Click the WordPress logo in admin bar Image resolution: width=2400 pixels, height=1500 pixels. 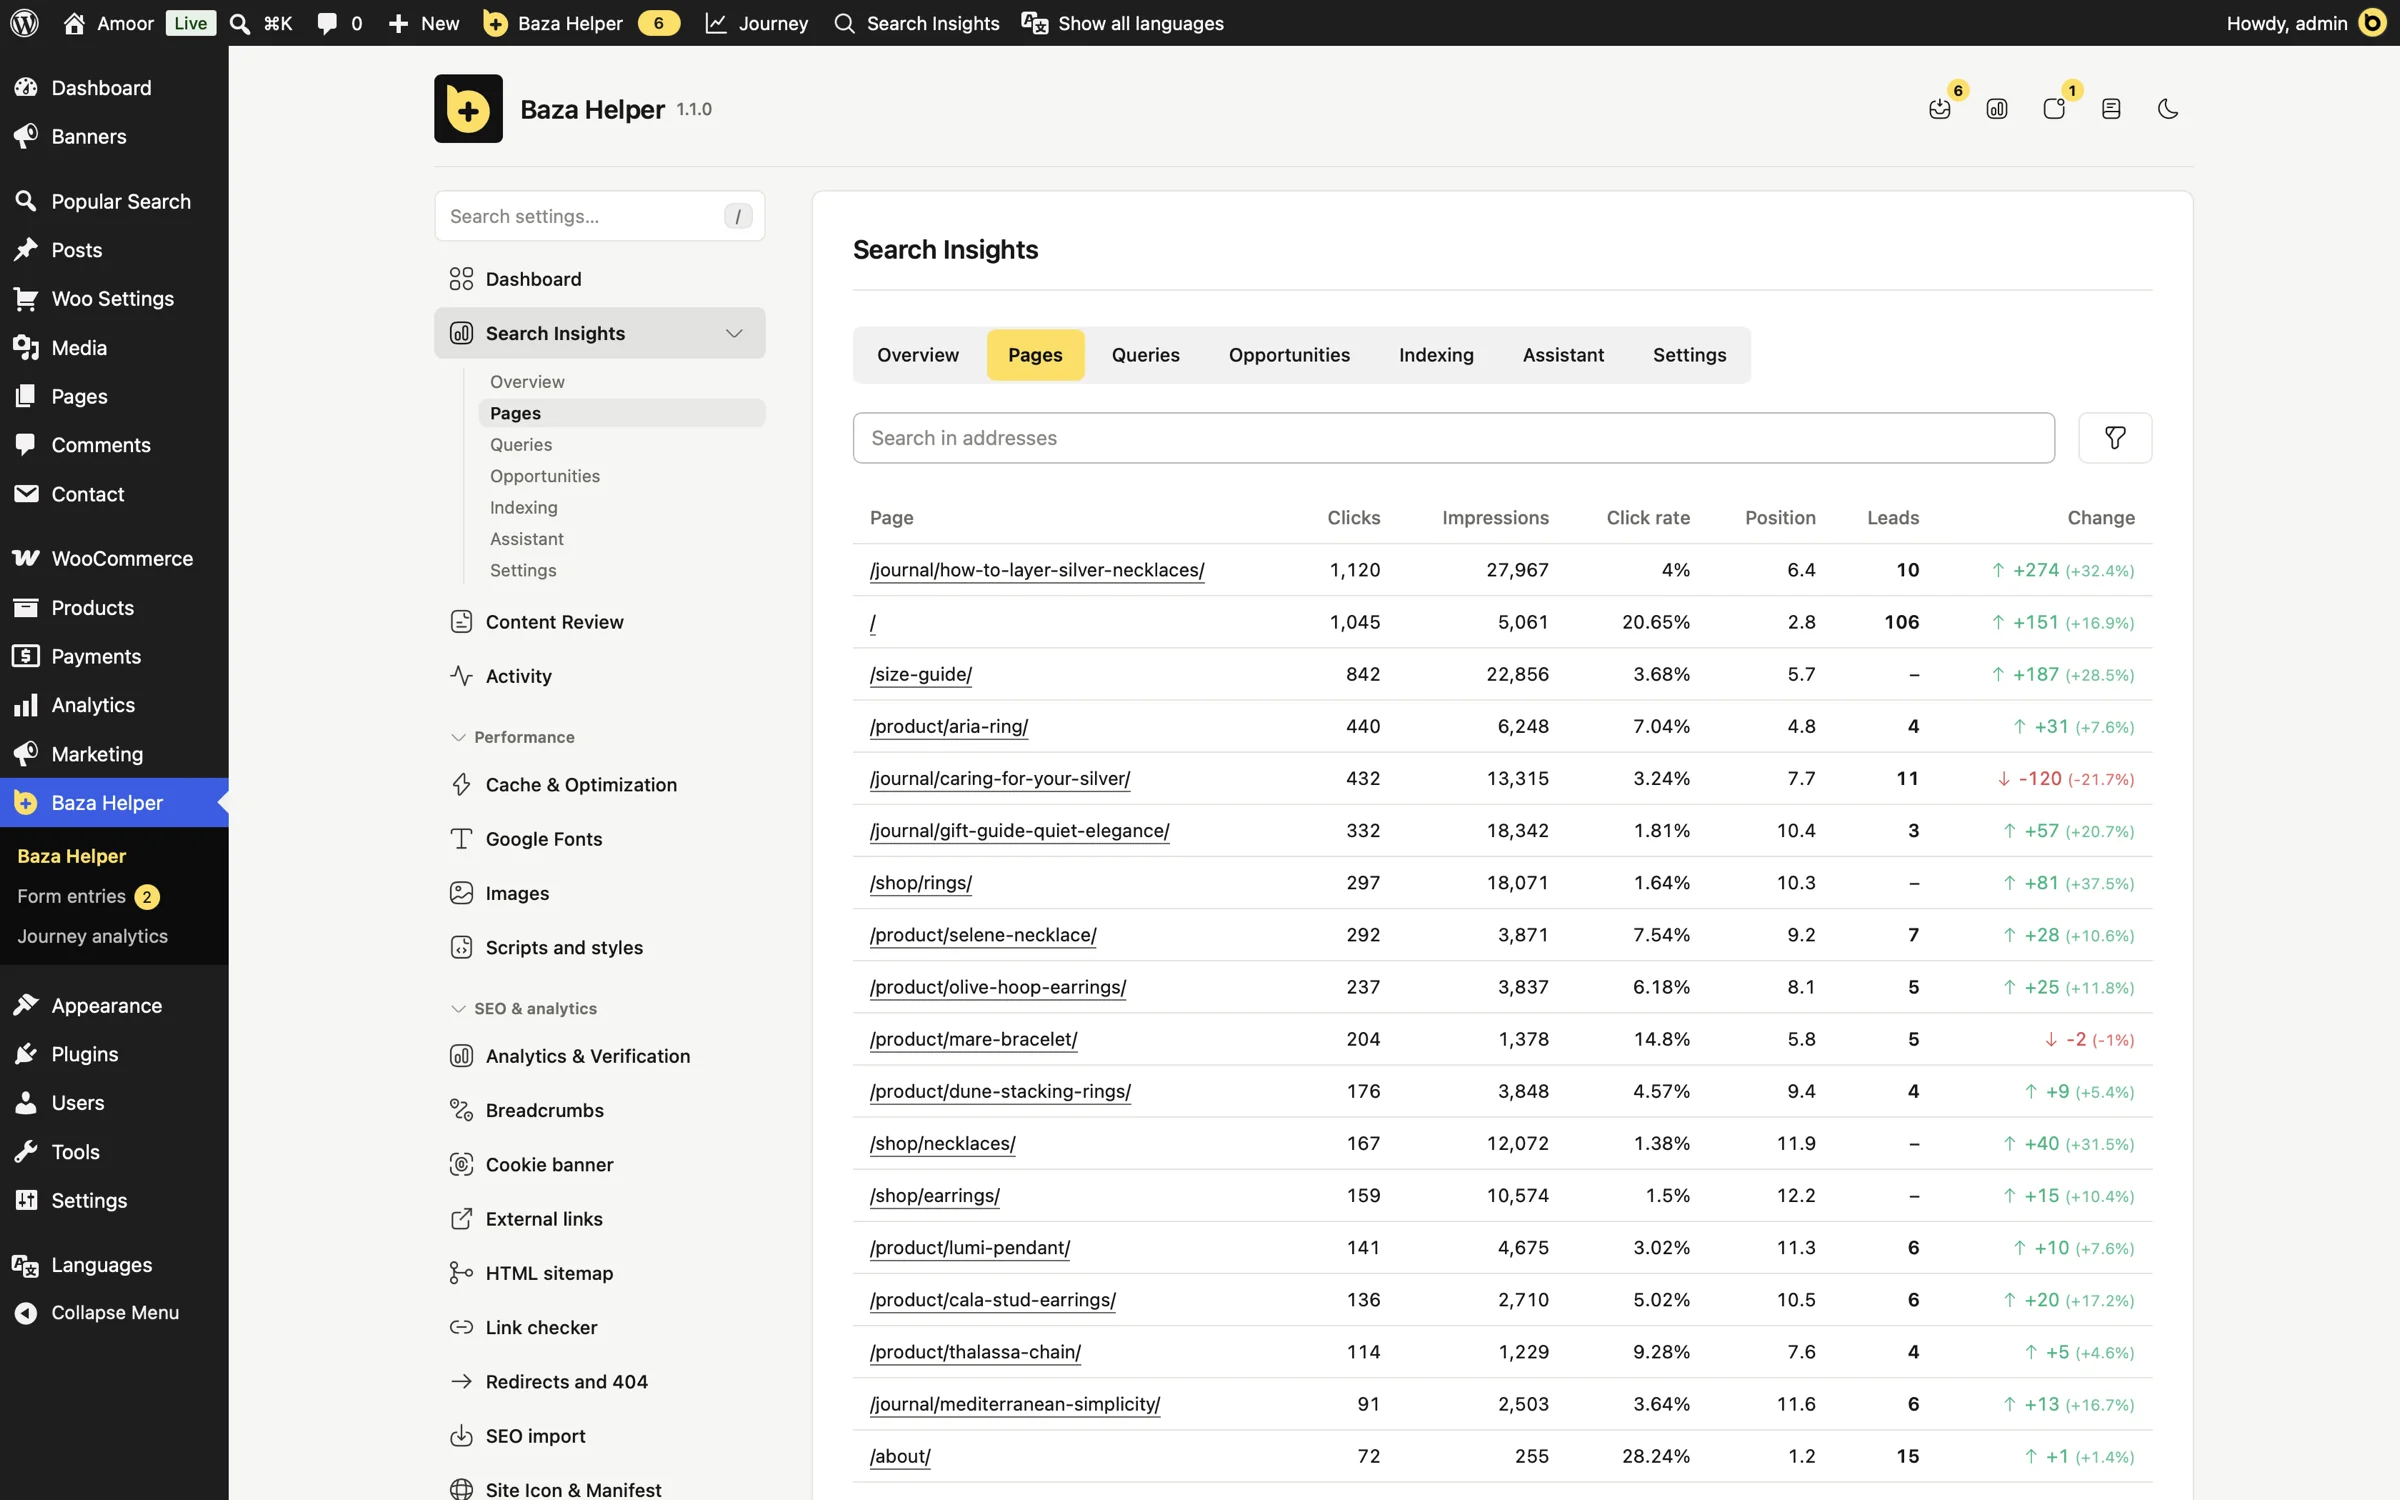coord(24,23)
